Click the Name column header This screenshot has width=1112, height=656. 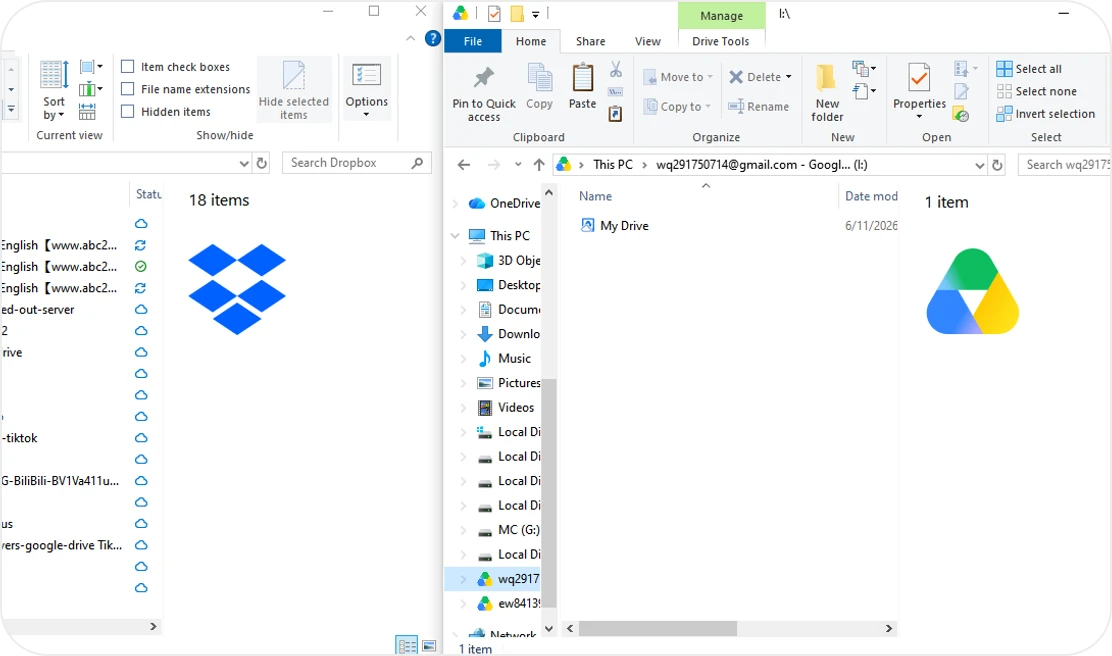coord(595,196)
